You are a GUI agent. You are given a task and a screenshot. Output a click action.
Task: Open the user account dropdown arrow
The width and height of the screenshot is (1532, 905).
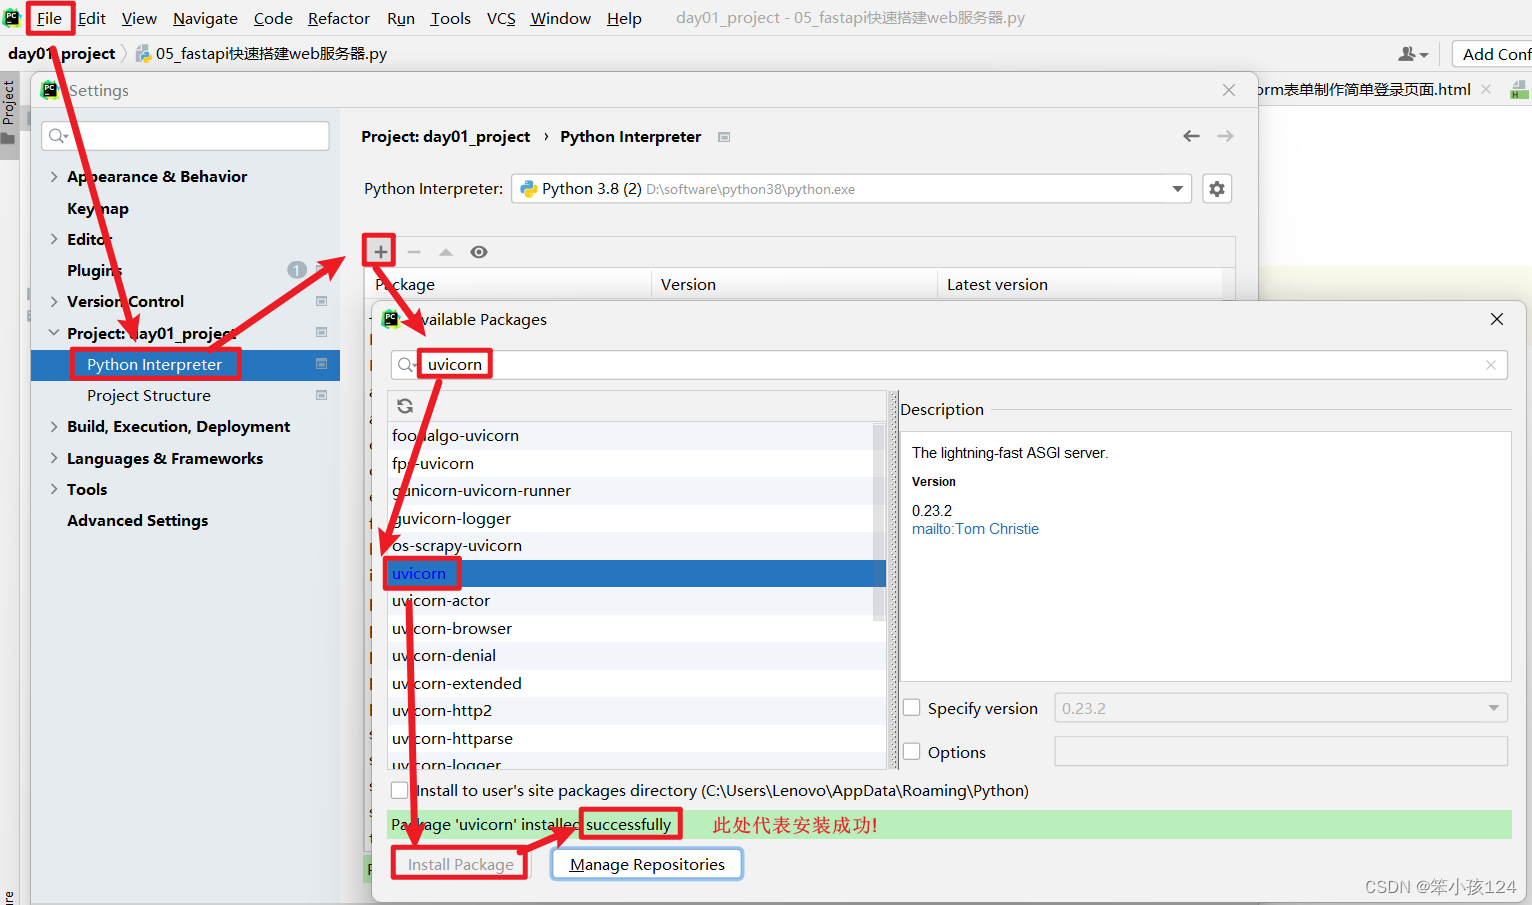tap(1424, 55)
